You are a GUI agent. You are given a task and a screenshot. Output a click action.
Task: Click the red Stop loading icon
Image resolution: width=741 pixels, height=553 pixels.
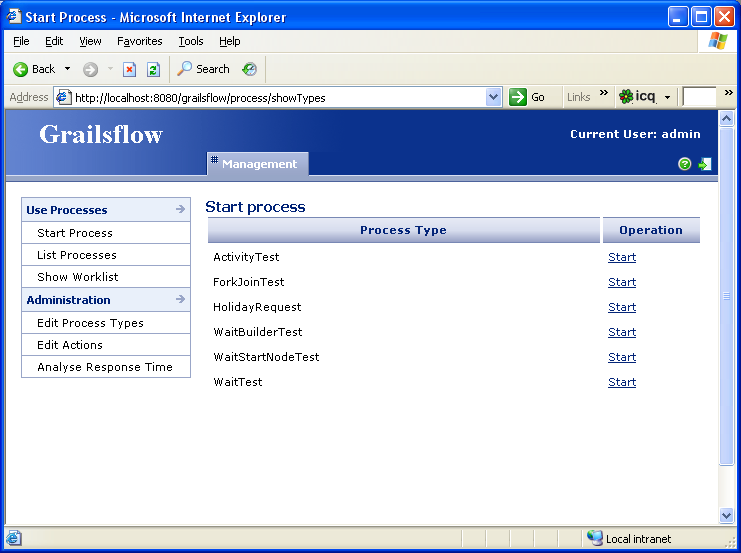coord(129,69)
